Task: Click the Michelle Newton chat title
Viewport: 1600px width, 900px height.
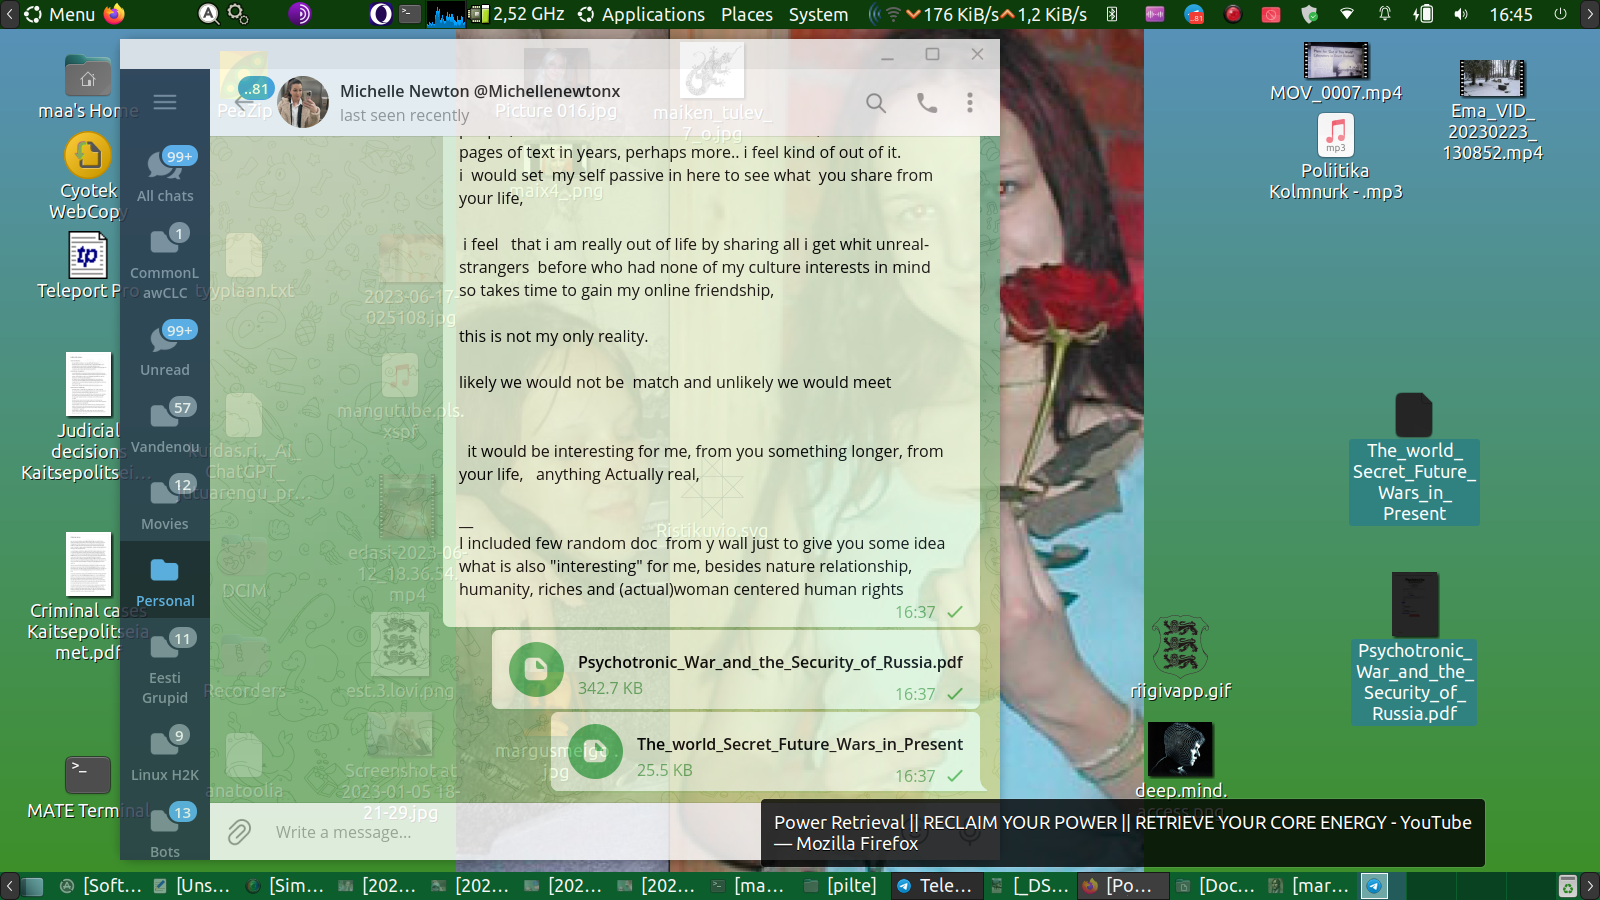Action: (x=480, y=91)
